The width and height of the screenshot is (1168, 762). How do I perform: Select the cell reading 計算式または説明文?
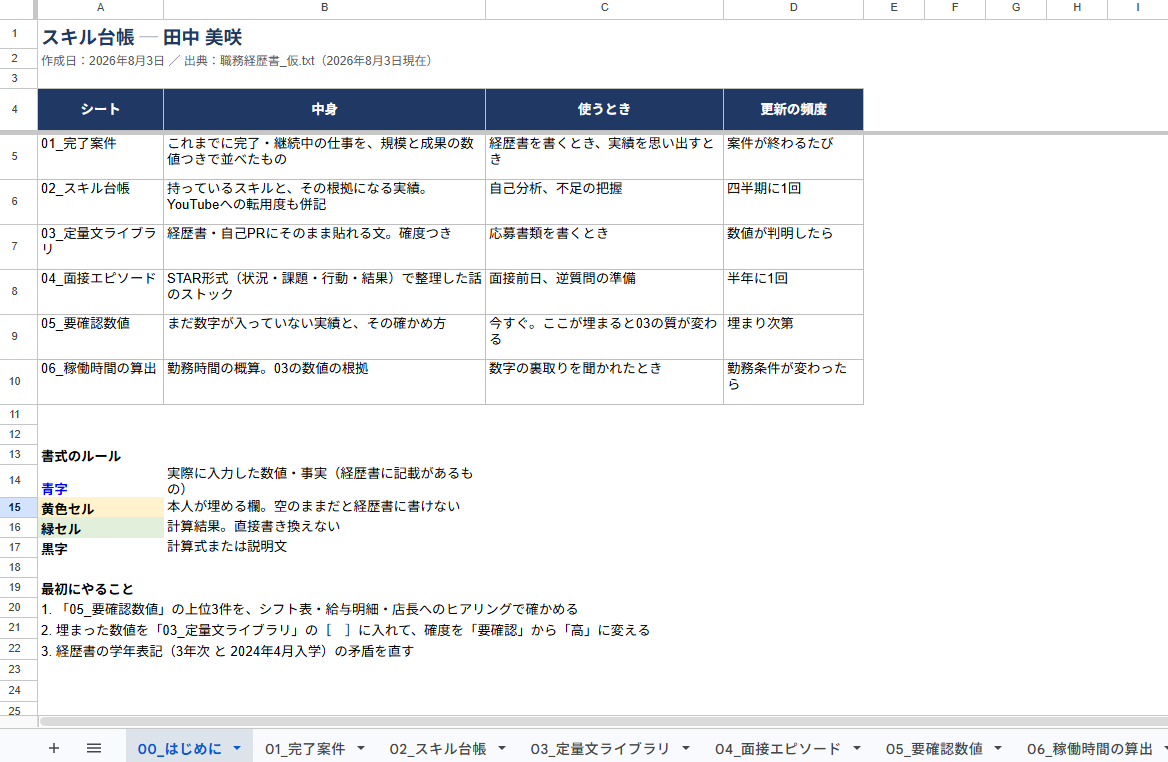(x=324, y=547)
